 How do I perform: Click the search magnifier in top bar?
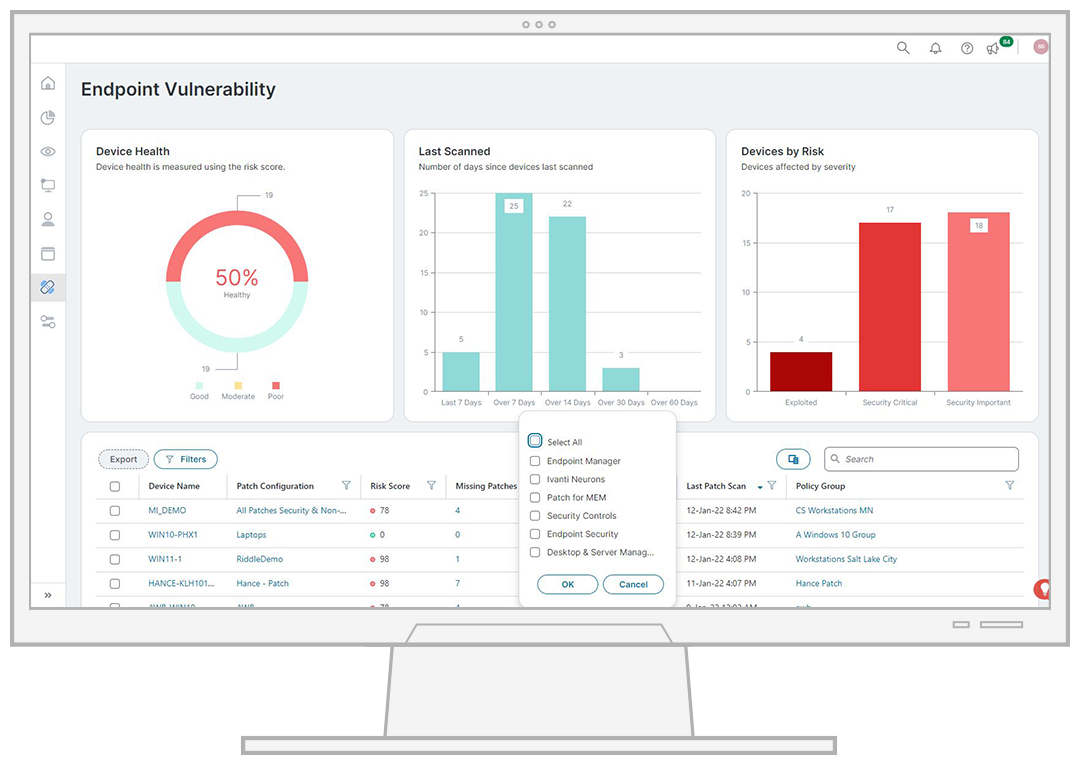click(x=903, y=48)
